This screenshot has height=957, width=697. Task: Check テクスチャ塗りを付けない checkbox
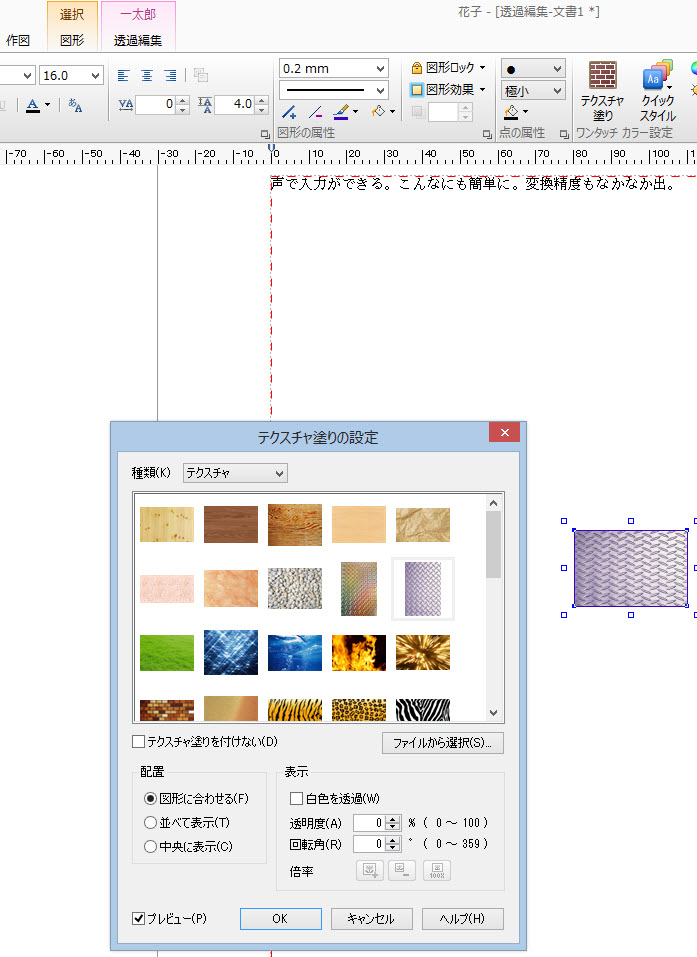coord(139,742)
